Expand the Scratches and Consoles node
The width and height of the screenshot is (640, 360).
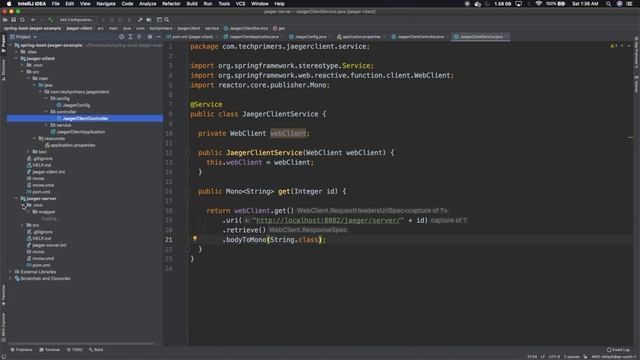point(11,278)
